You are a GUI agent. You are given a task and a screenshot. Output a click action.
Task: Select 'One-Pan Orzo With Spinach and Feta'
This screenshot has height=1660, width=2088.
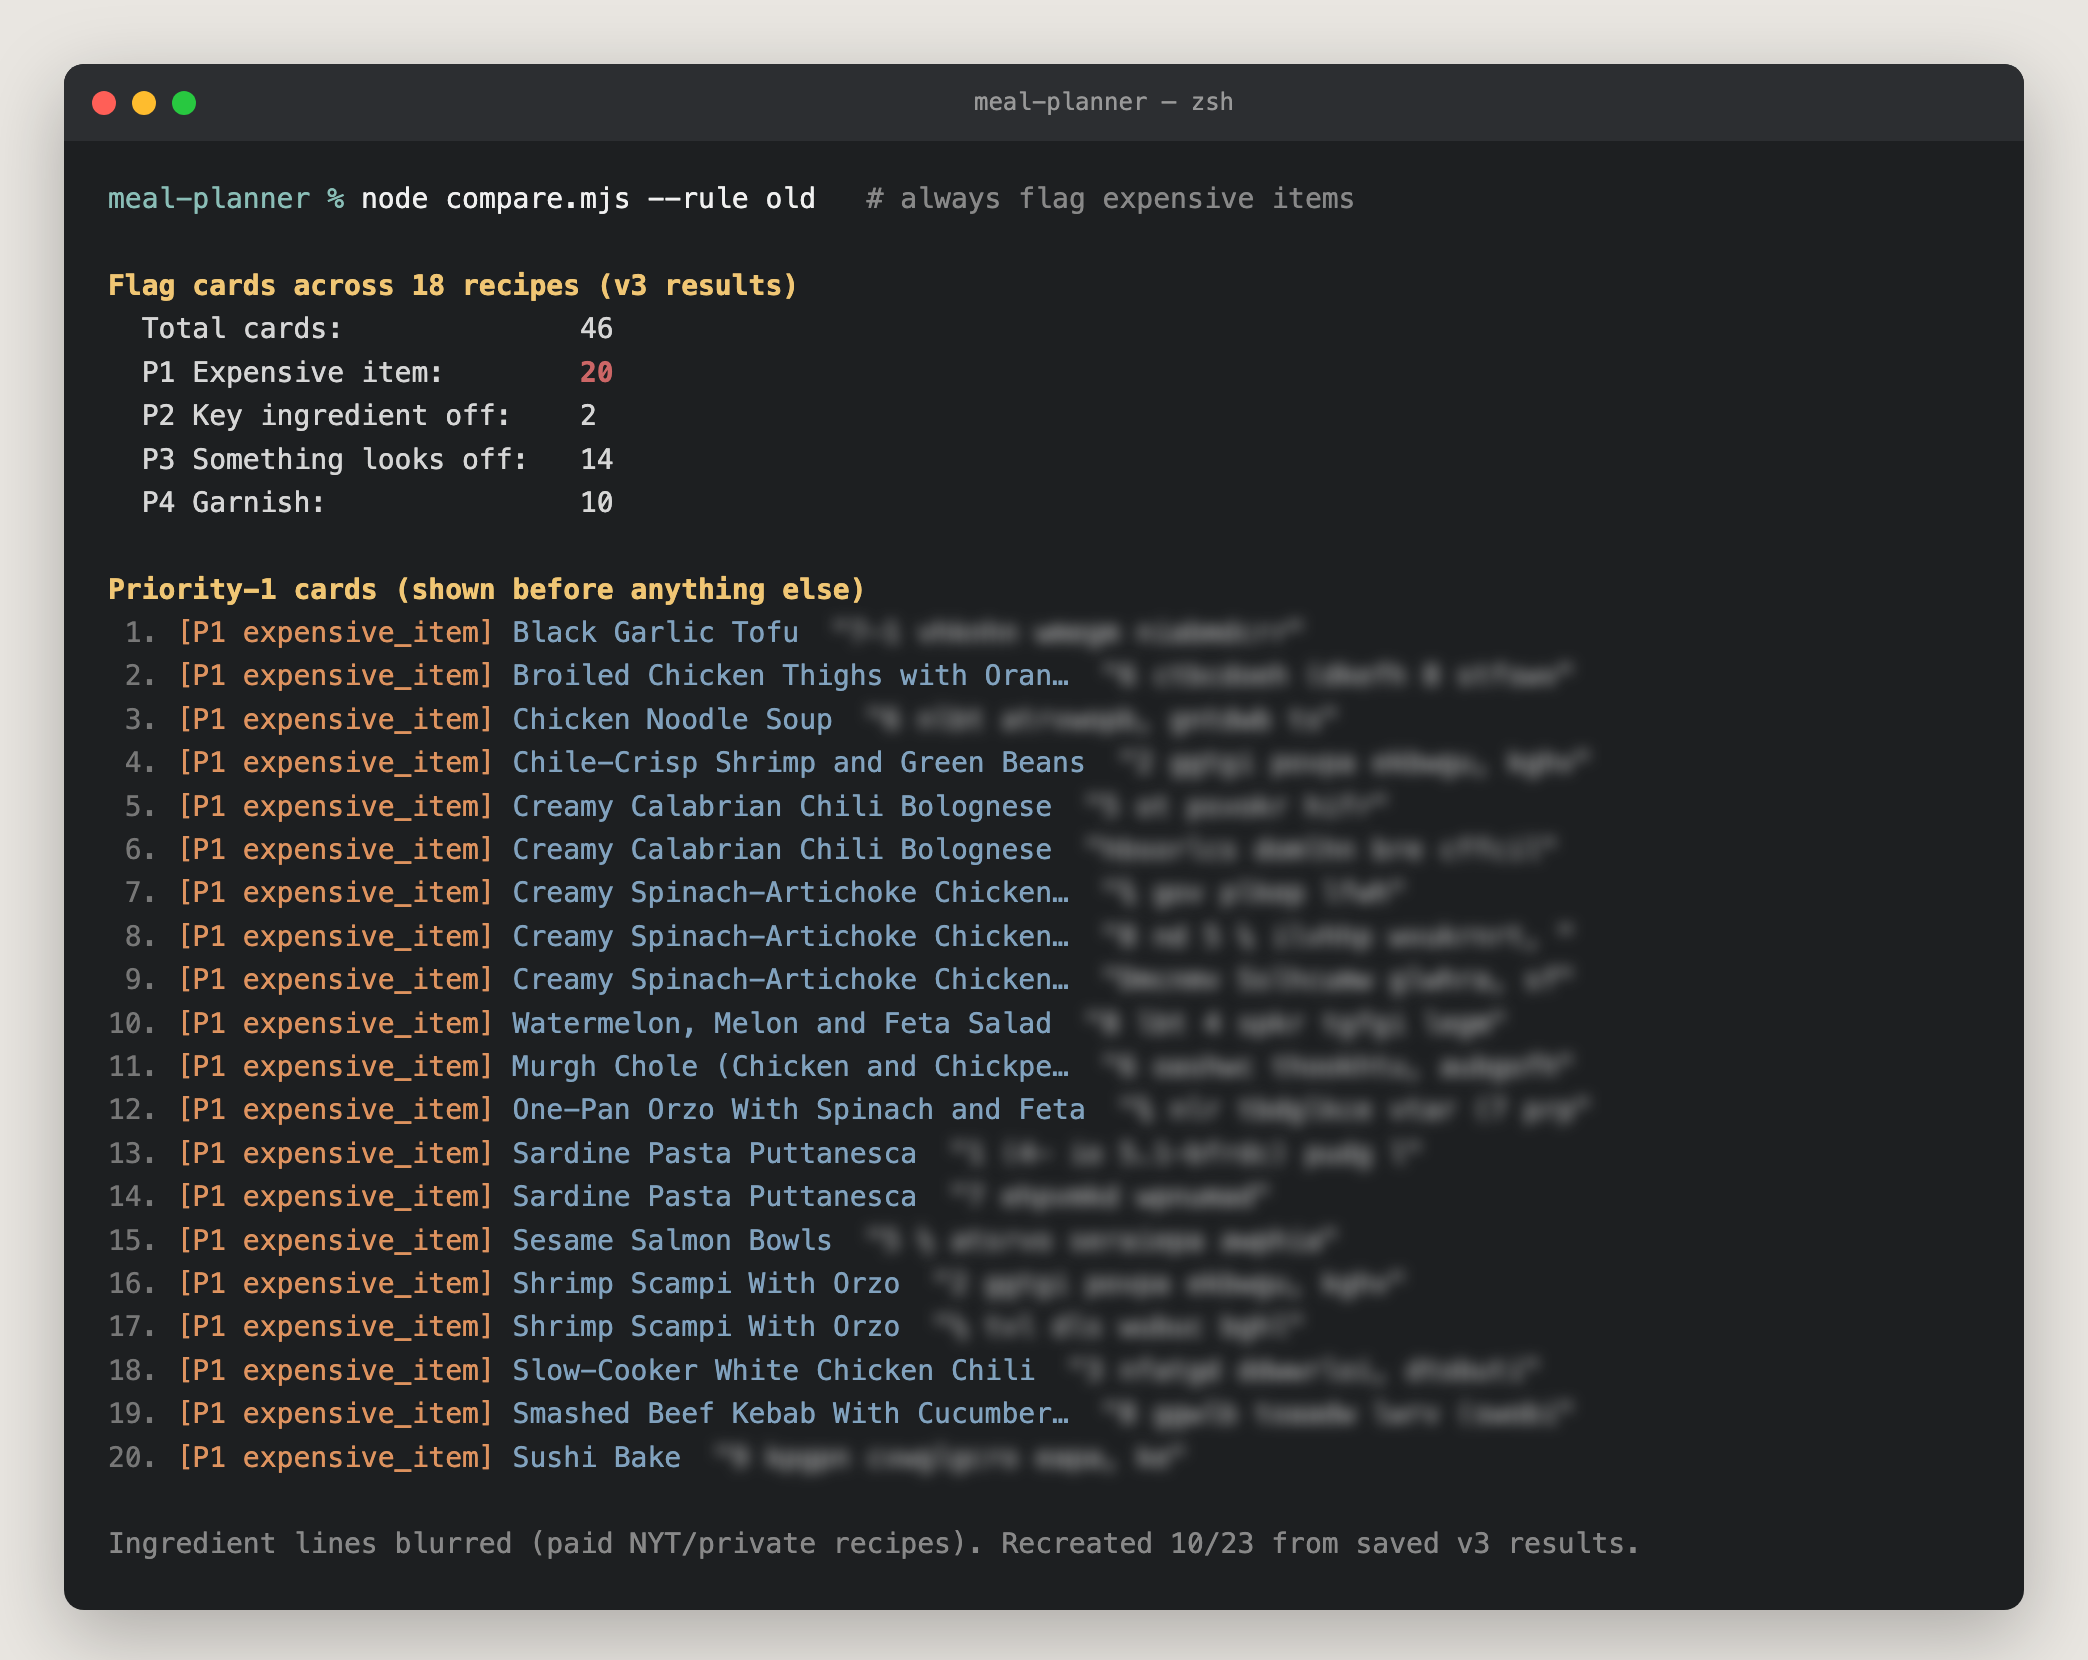tap(798, 1109)
